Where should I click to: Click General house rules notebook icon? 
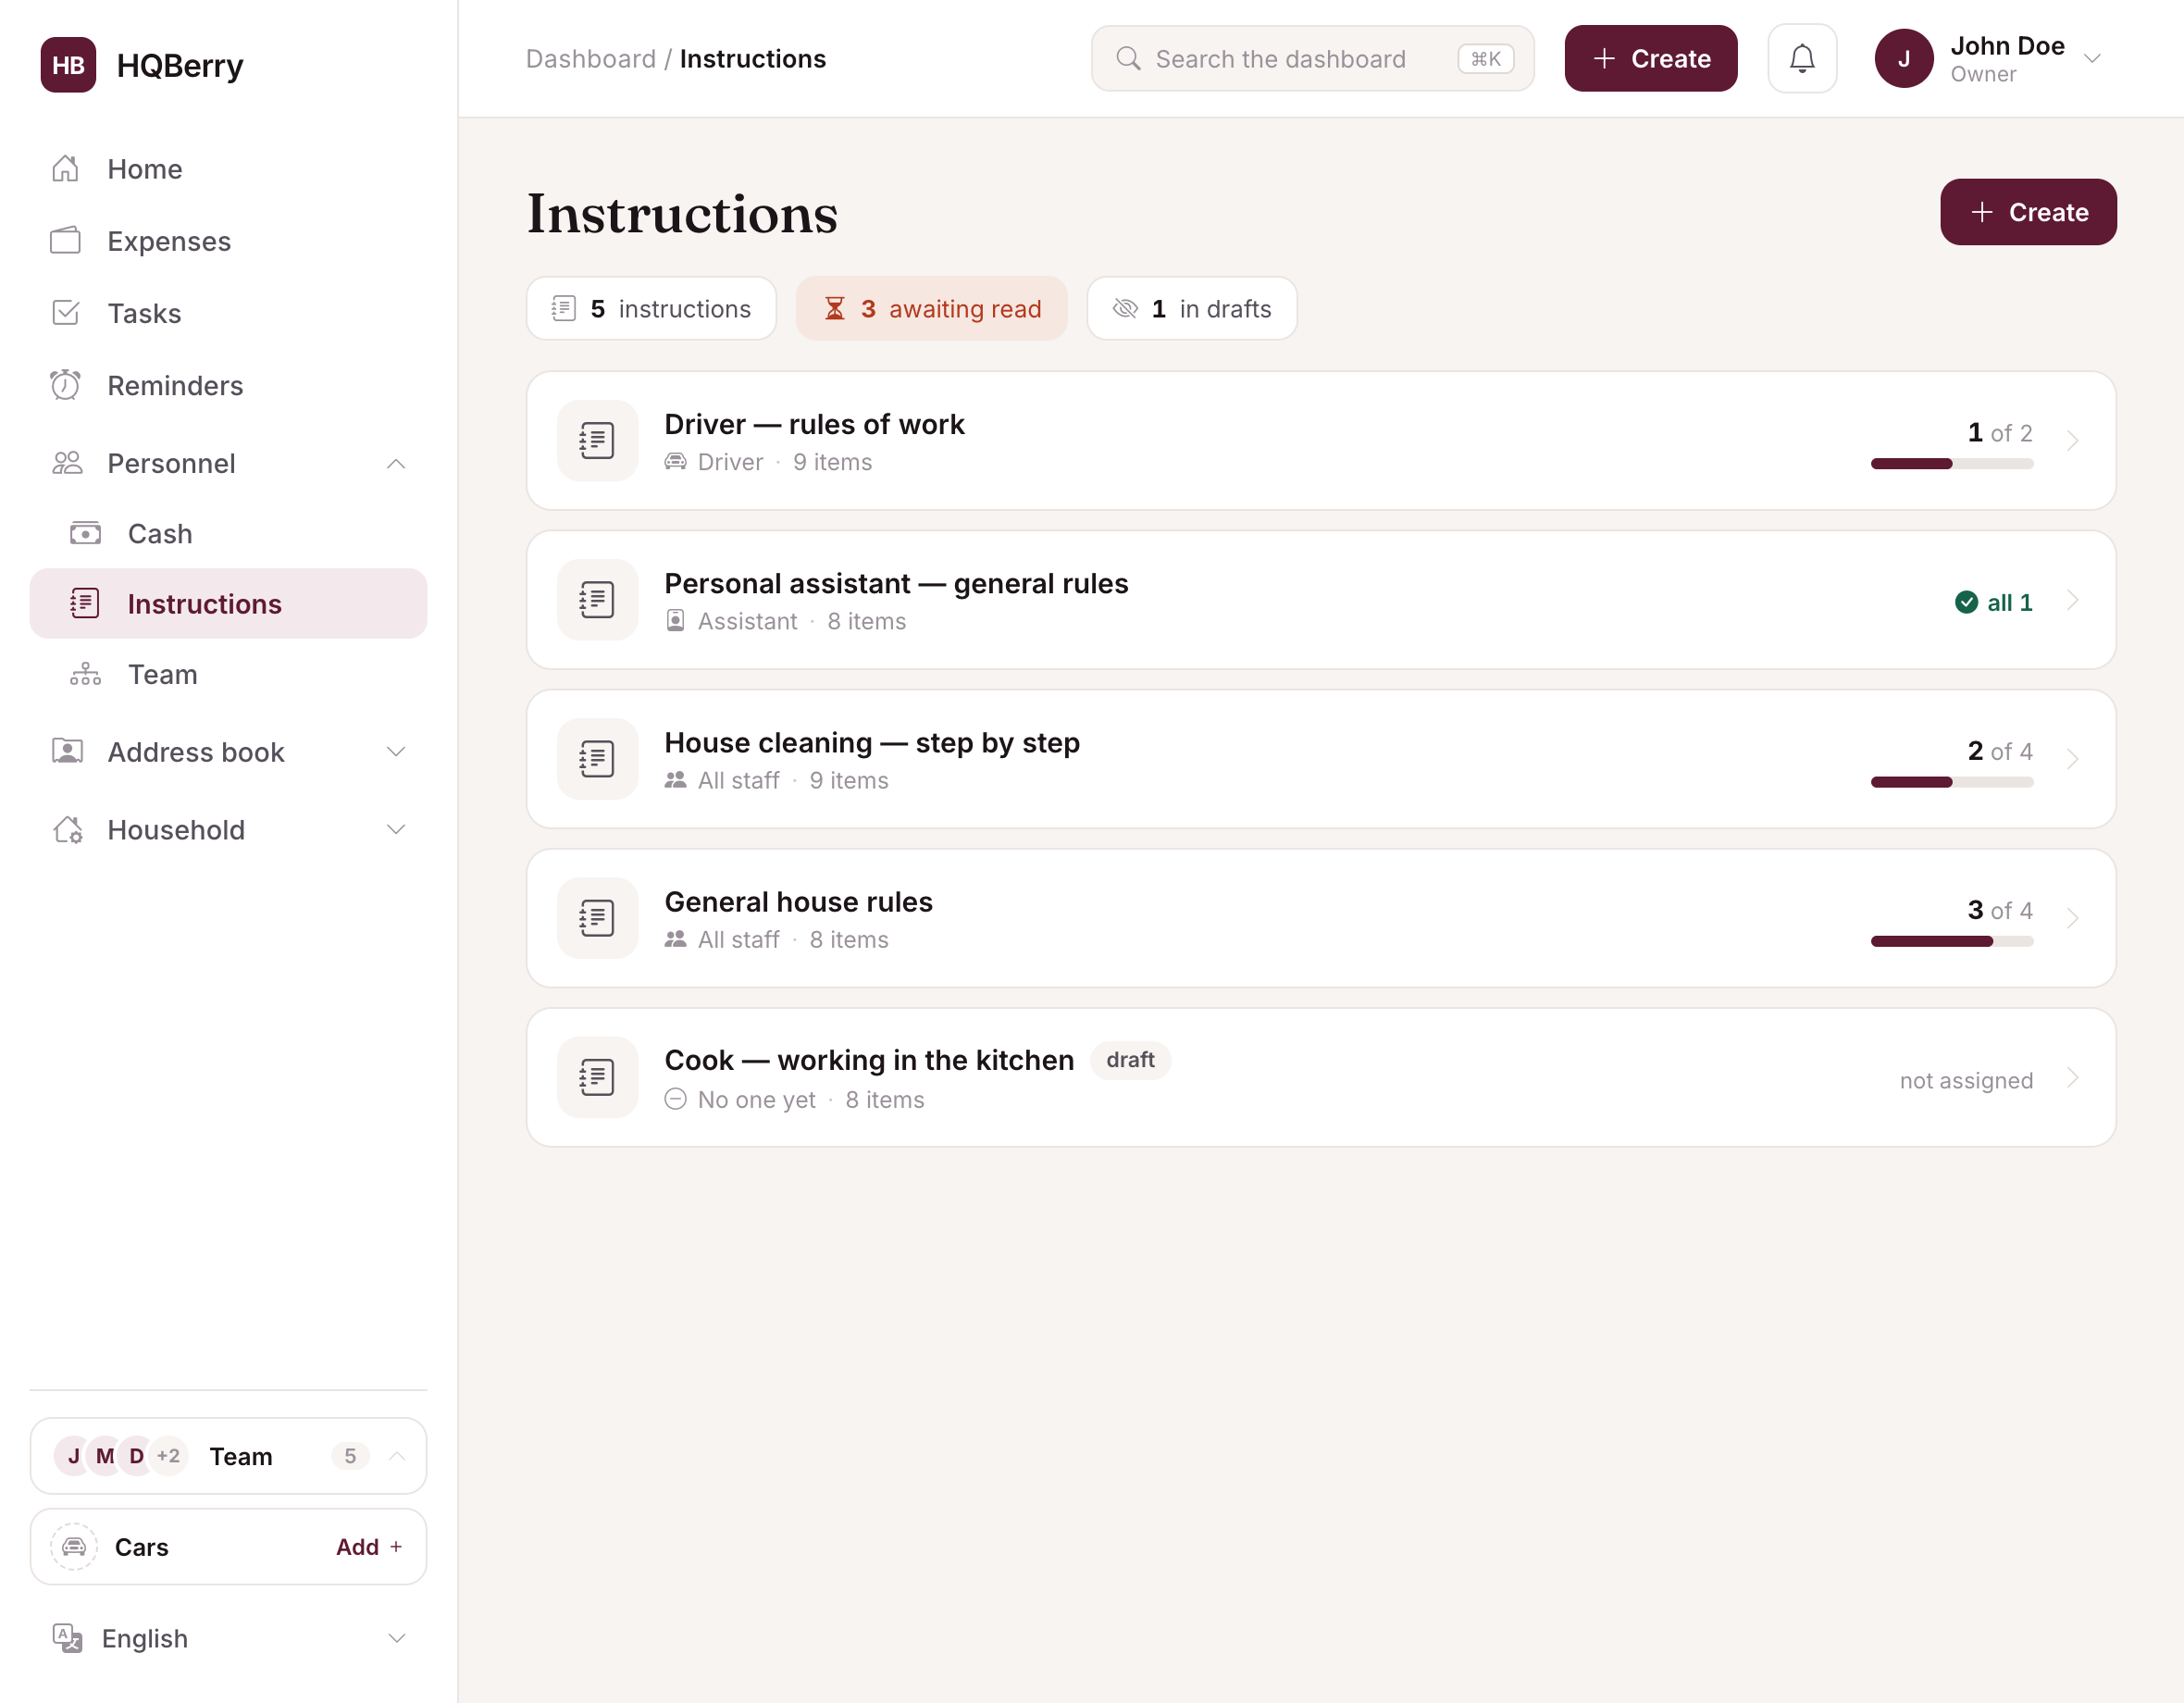tap(597, 918)
